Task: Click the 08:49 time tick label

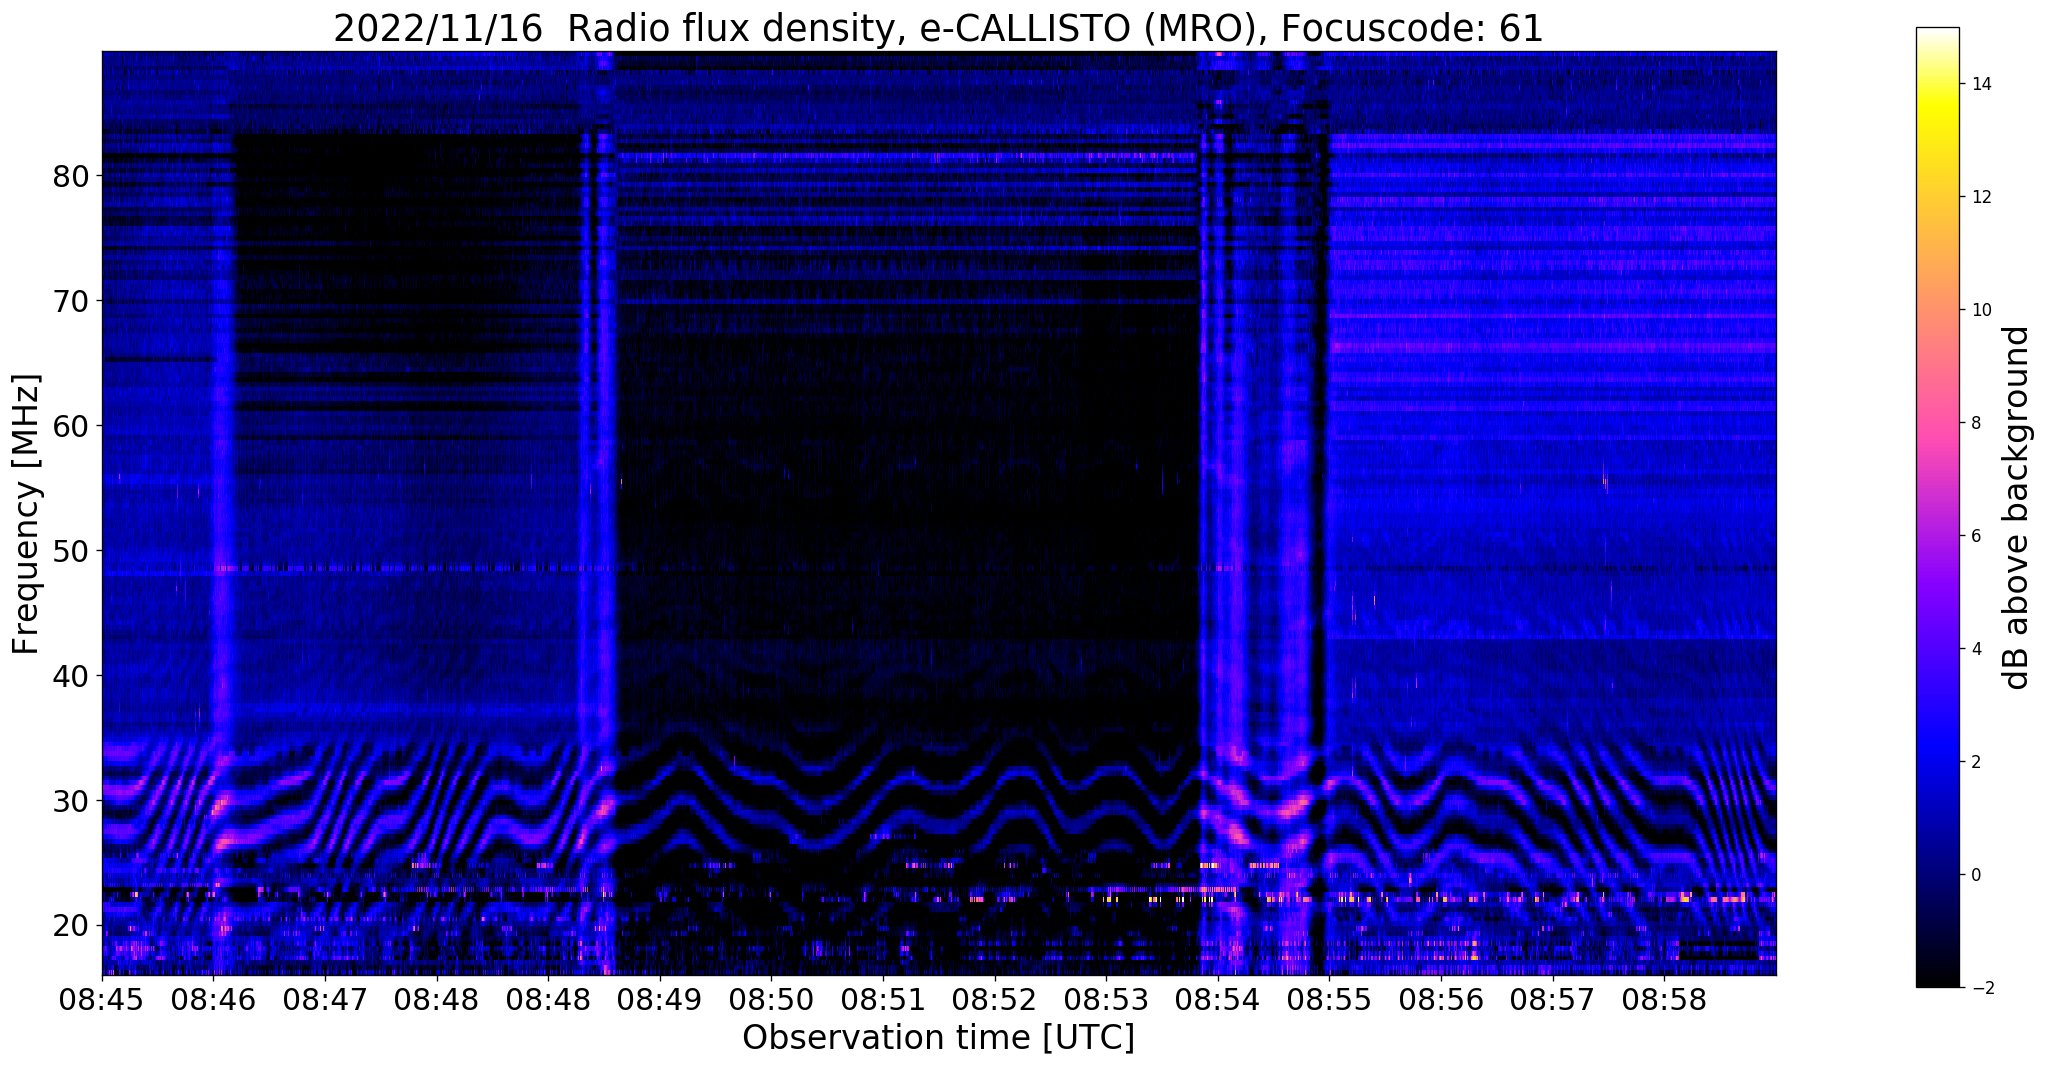Action: (x=659, y=999)
